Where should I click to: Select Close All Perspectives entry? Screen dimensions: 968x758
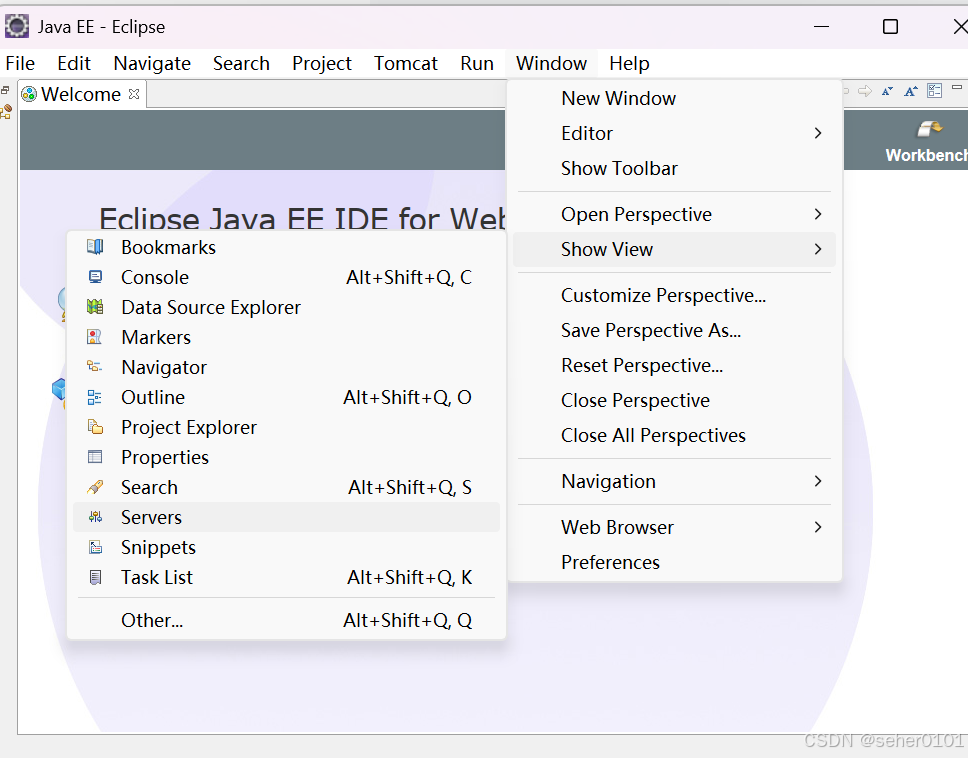(674, 436)
